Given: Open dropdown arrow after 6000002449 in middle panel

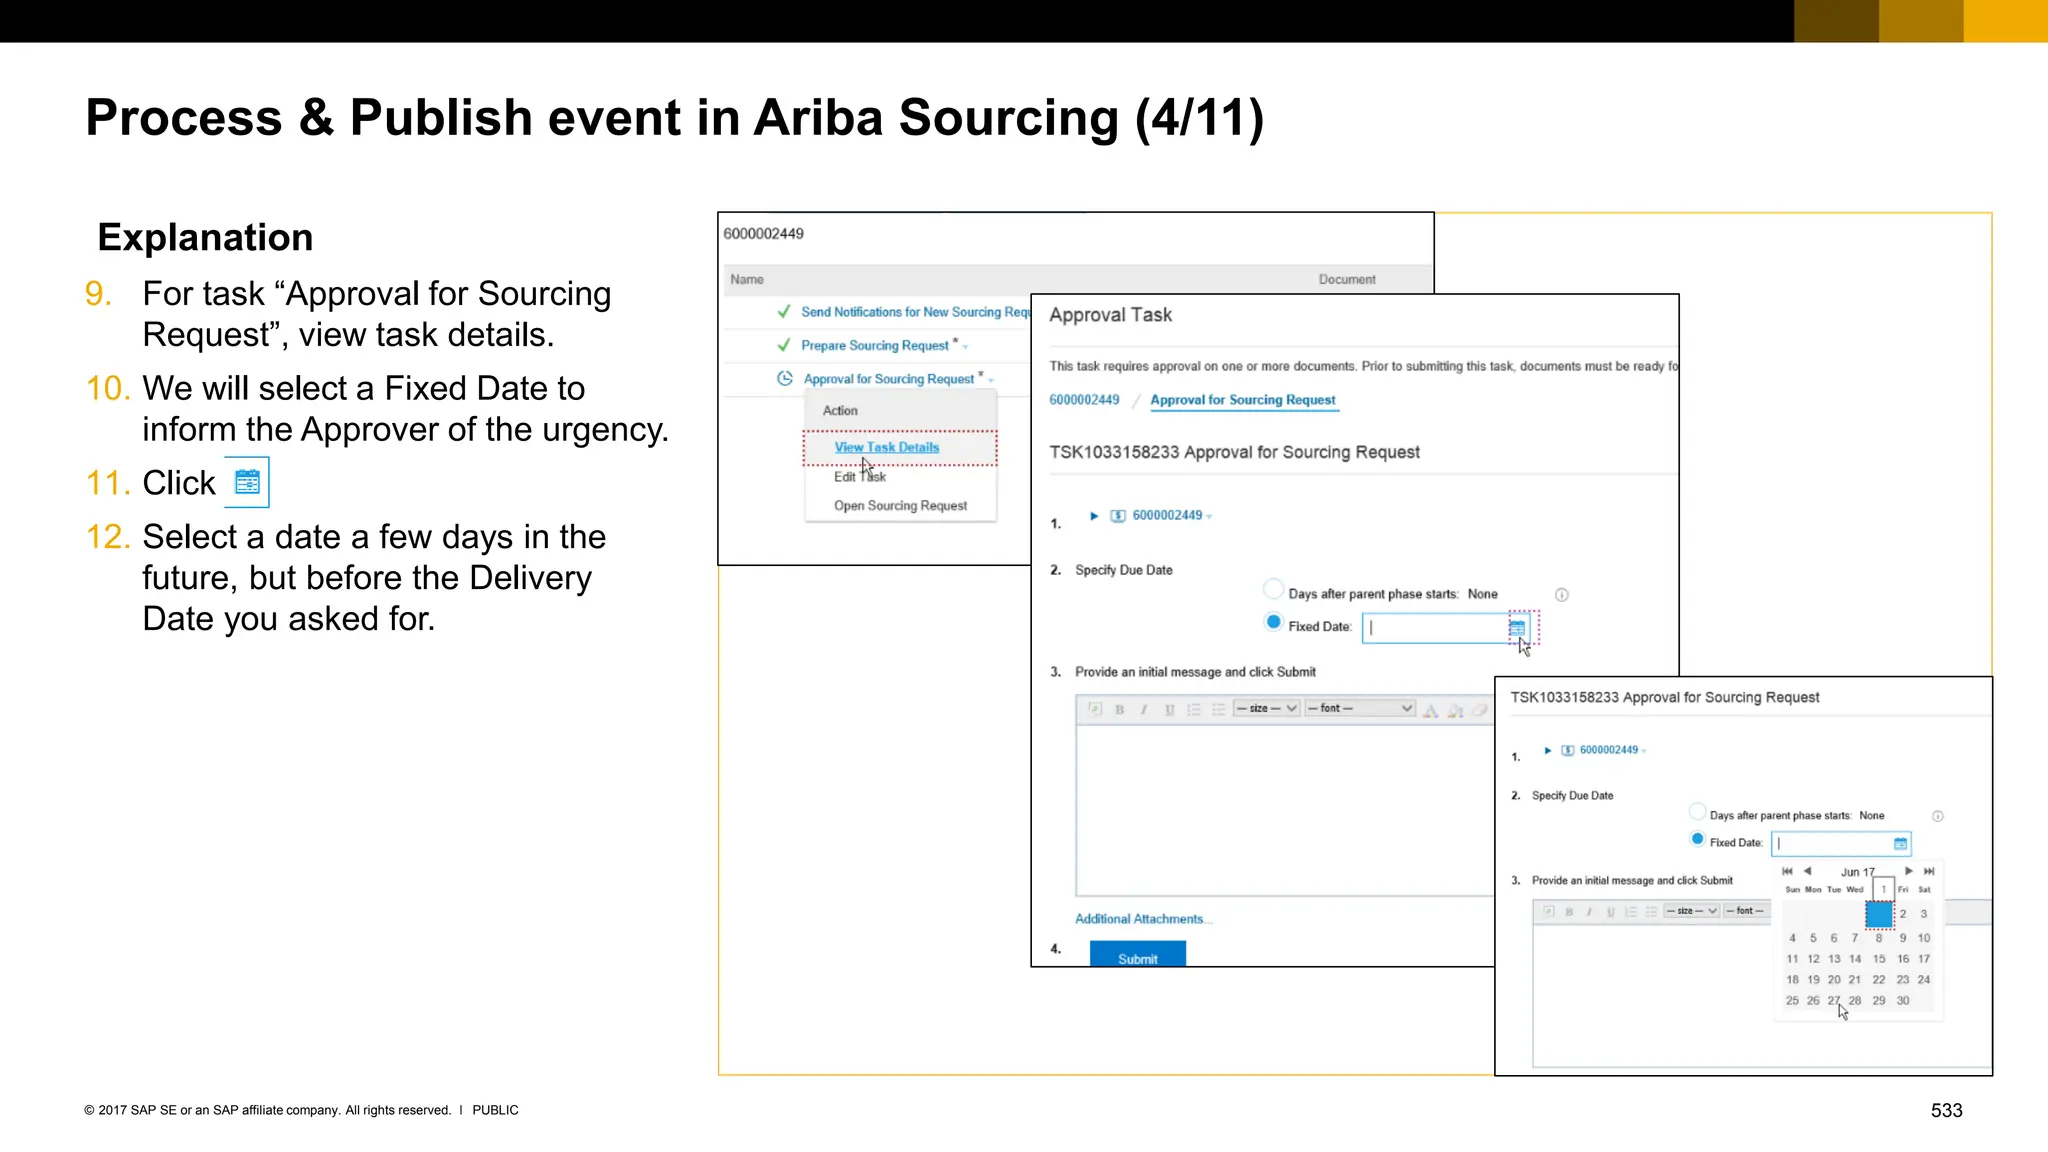Looking at the screenshot, I should (1209, 517).
